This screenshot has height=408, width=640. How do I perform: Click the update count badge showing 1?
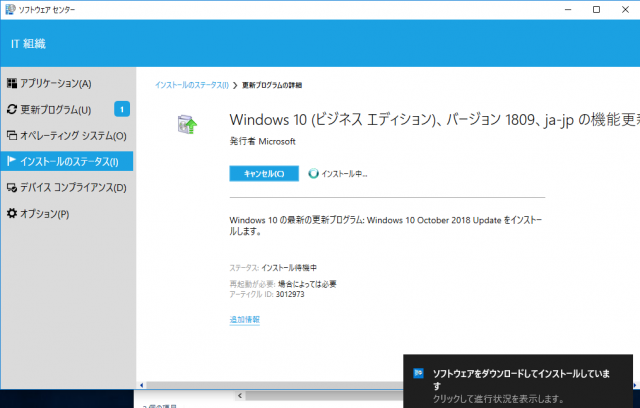pos(121,109)
